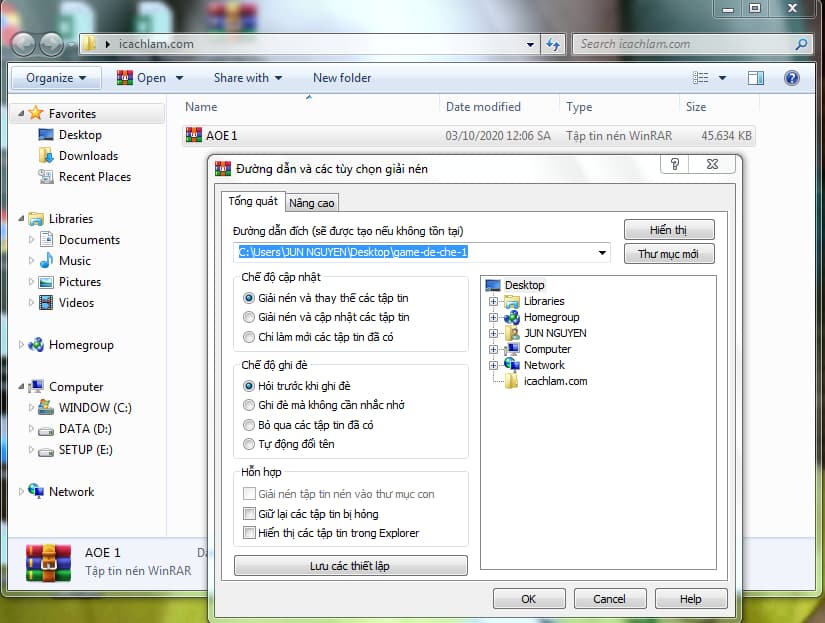This screenshot has height=623, width=825.
Task: Click the Computer icon in navigation pane
Action: [36, 387]
